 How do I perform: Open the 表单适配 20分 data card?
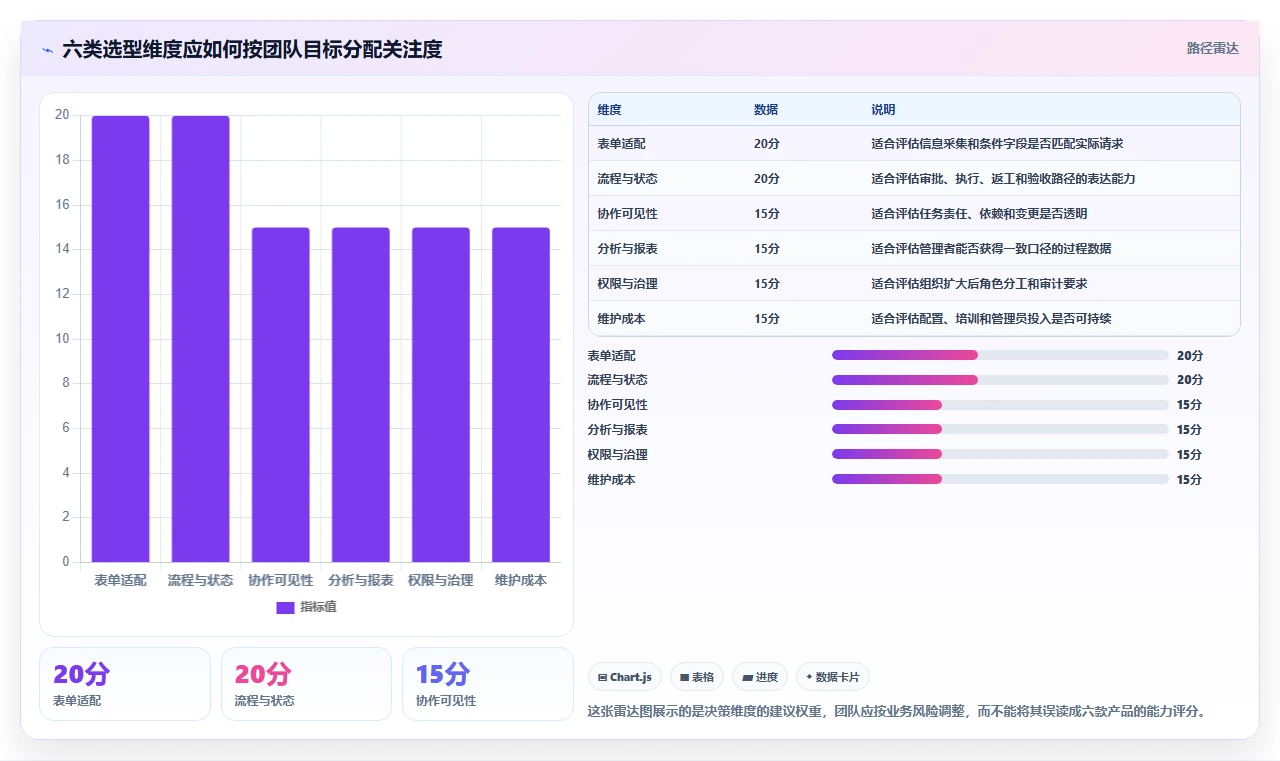(x=125, y=684)
